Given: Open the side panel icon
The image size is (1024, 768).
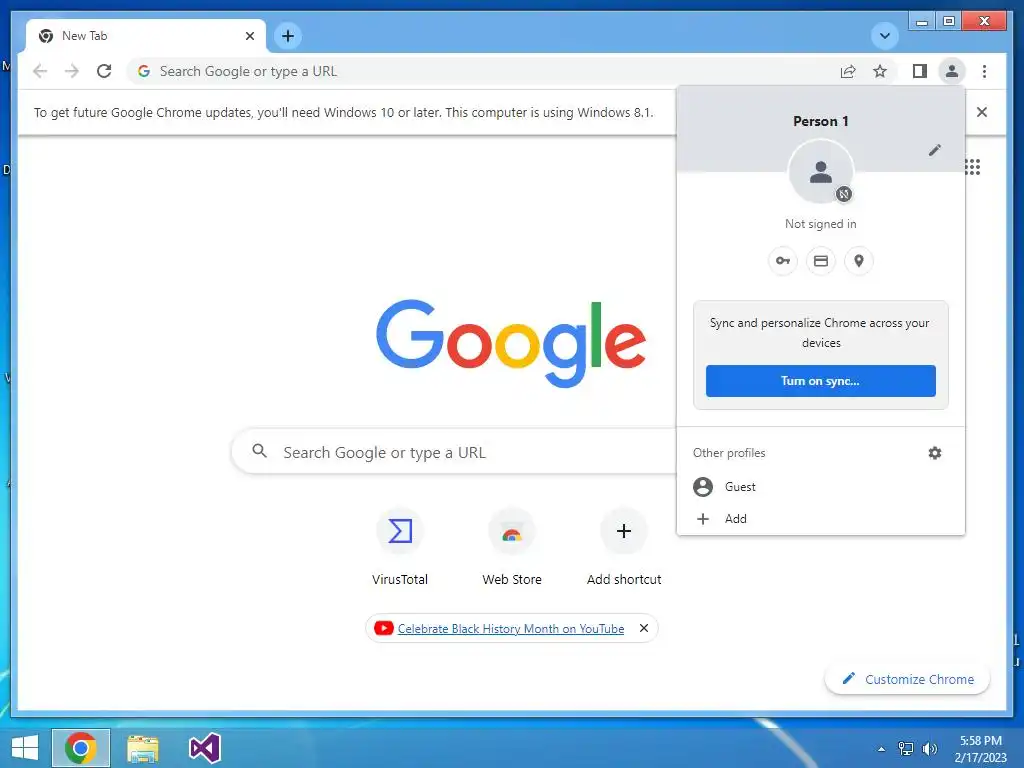Looking at the screenshot, I should point(920,71).
